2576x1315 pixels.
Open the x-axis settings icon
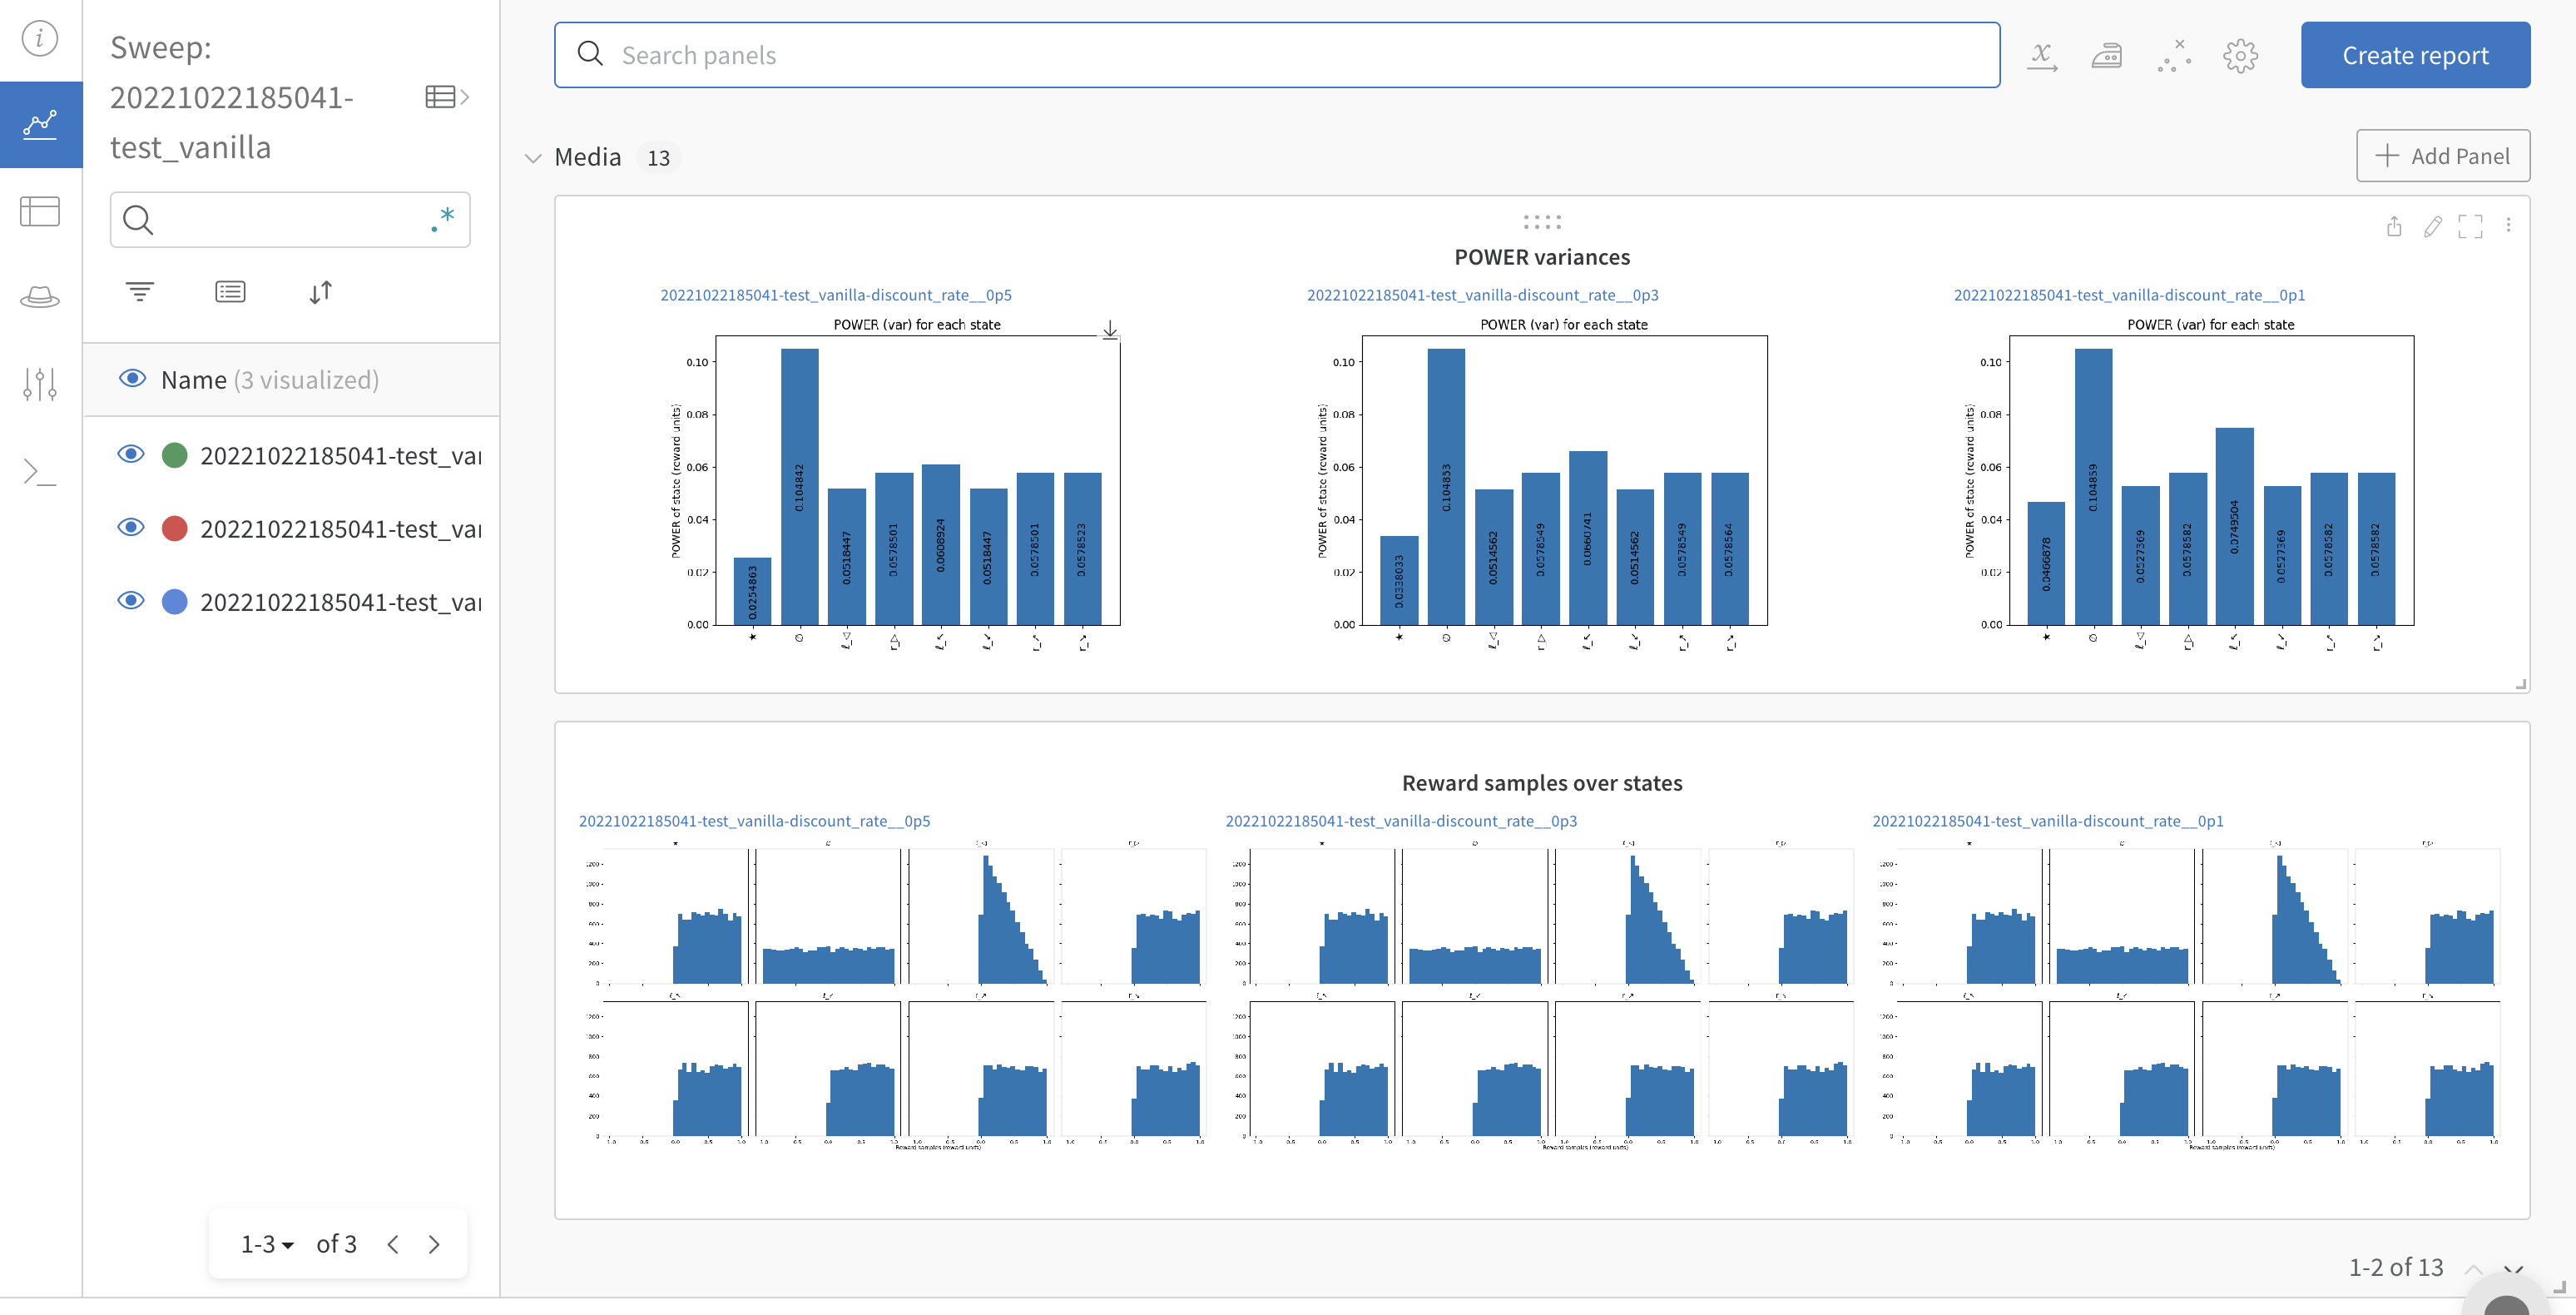tap(2041, 56)
